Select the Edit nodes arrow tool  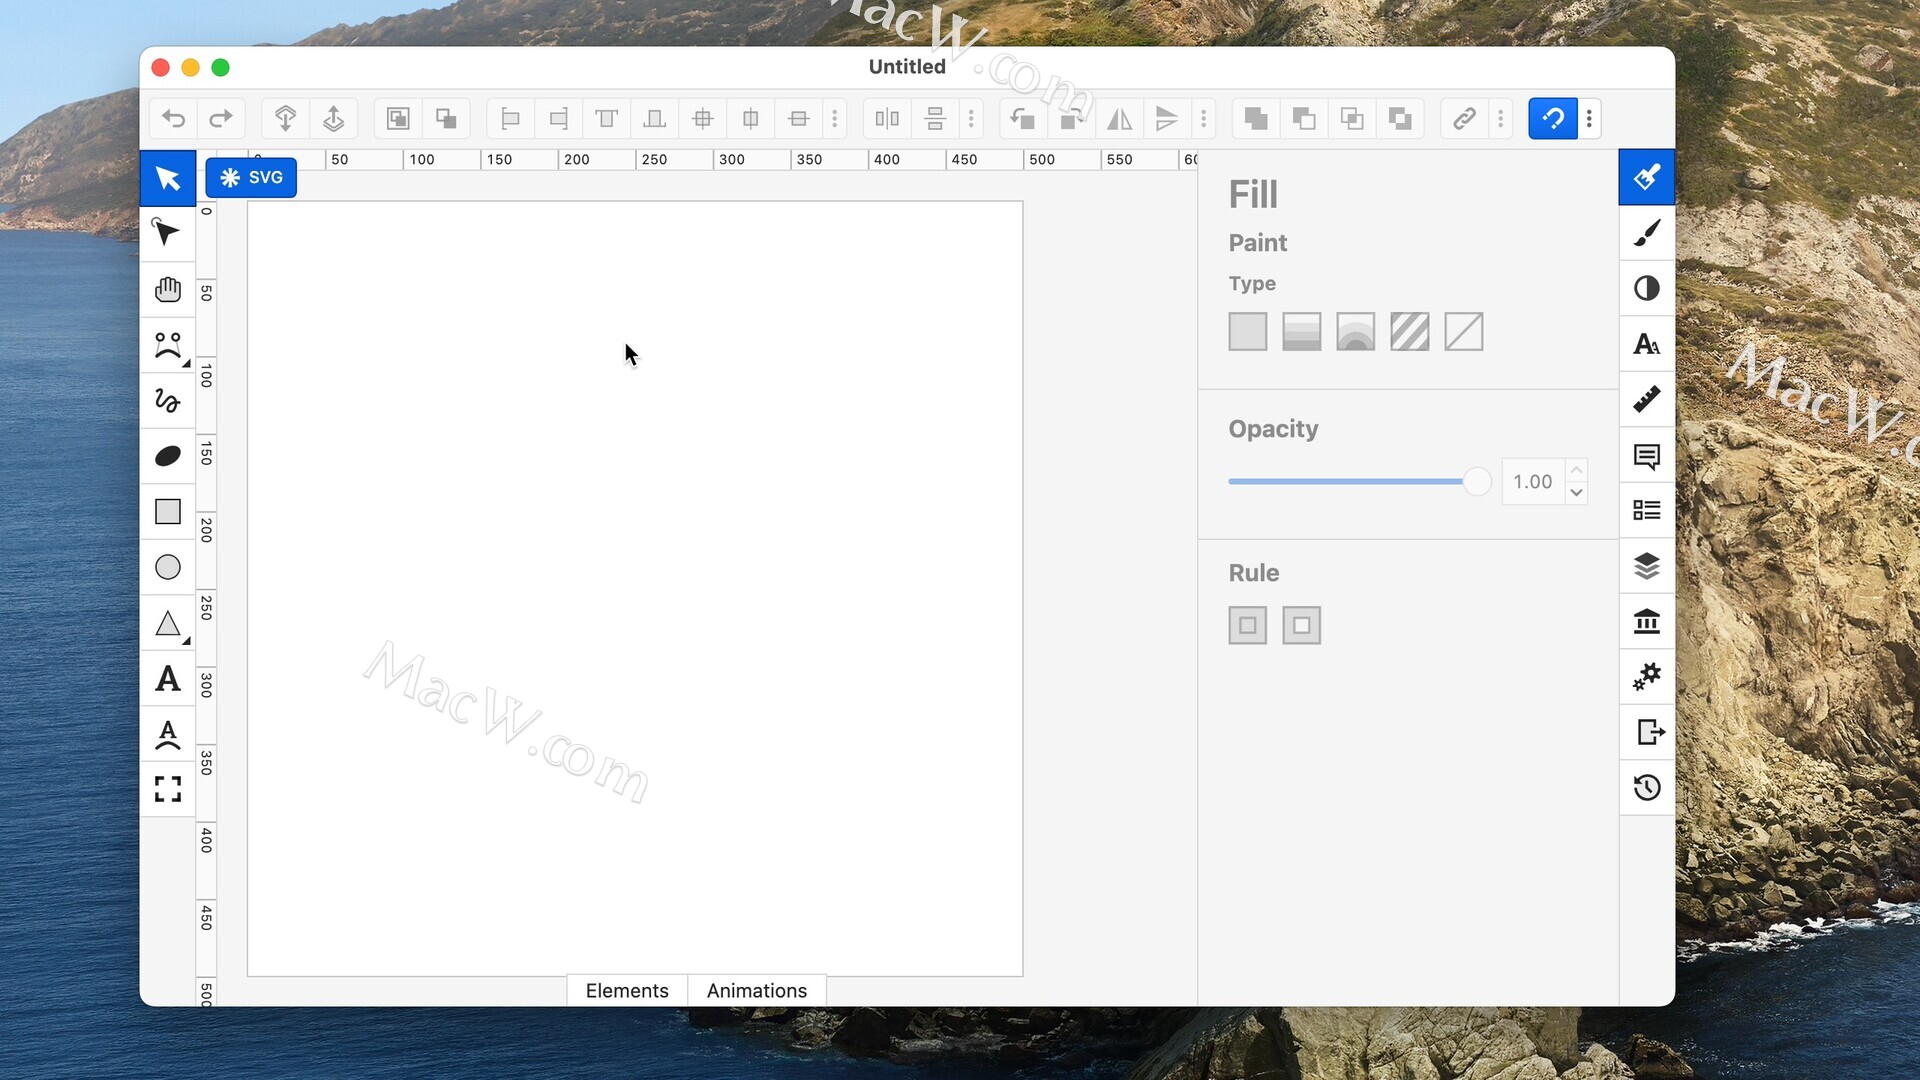(x=168, y=233)
